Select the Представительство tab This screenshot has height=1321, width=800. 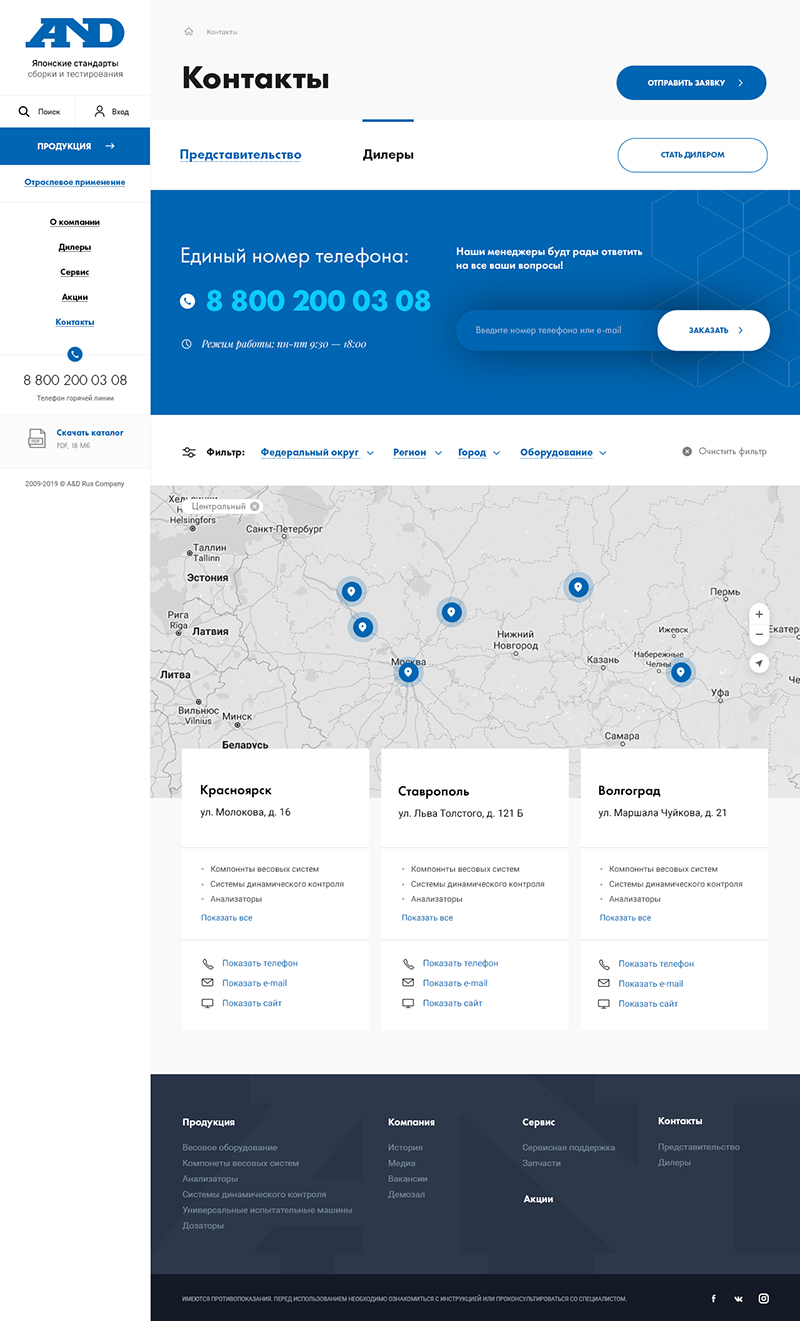click(240, 155)
